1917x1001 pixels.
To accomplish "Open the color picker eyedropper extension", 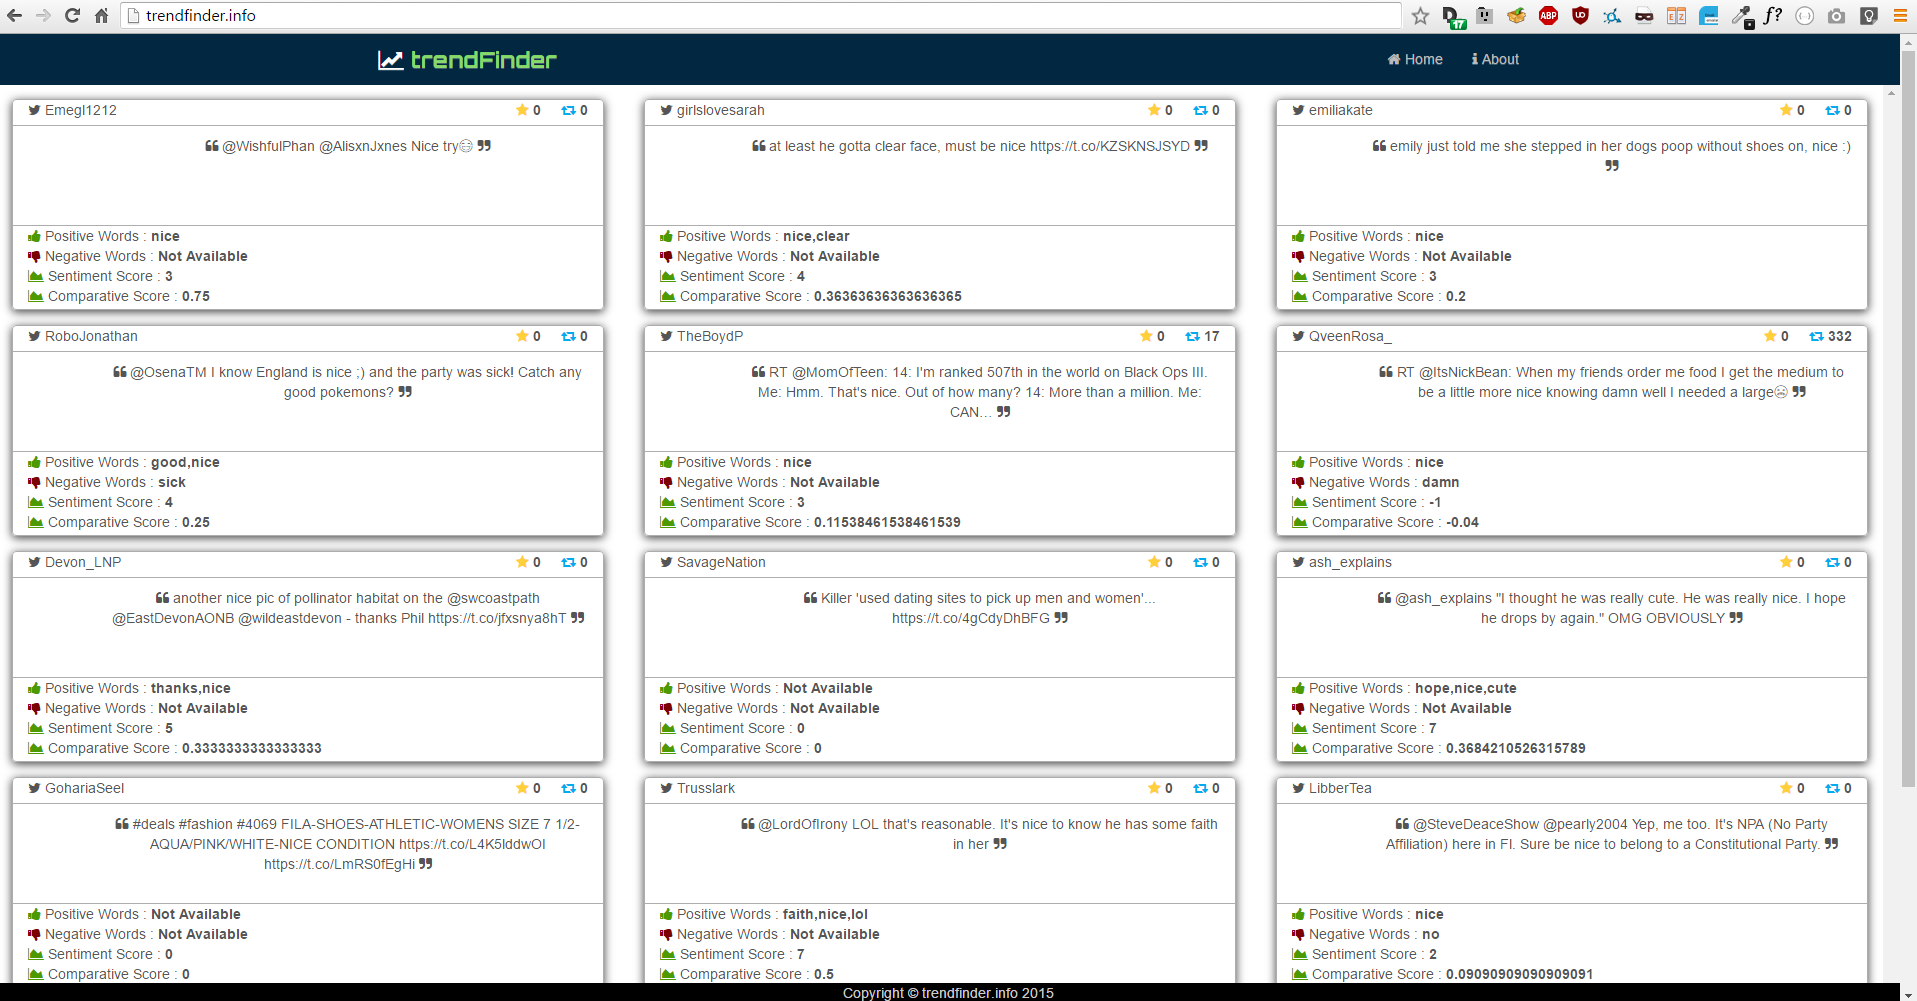I will point(1741,15).
